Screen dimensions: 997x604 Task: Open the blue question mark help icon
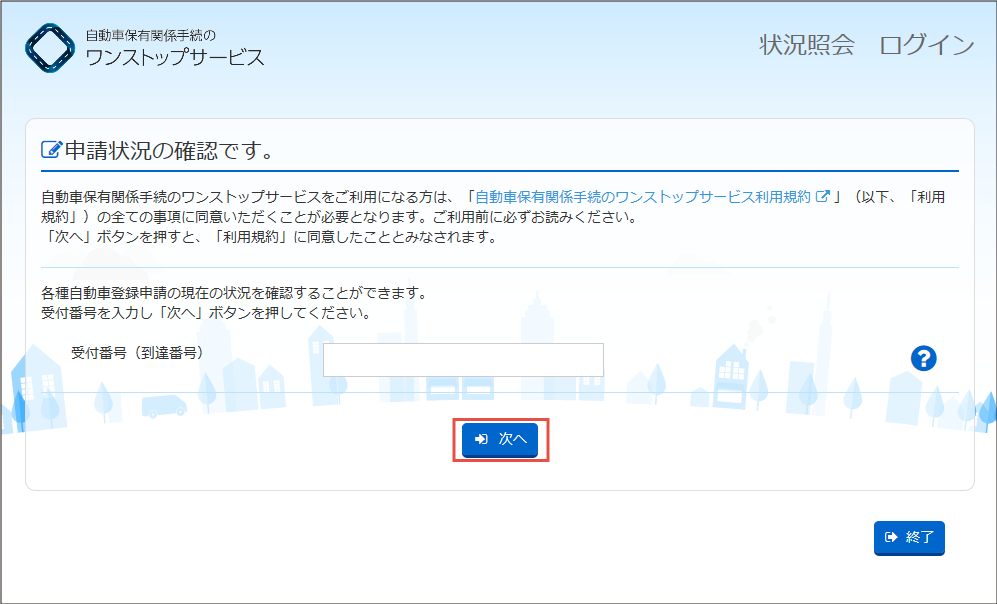coord(923,359)
